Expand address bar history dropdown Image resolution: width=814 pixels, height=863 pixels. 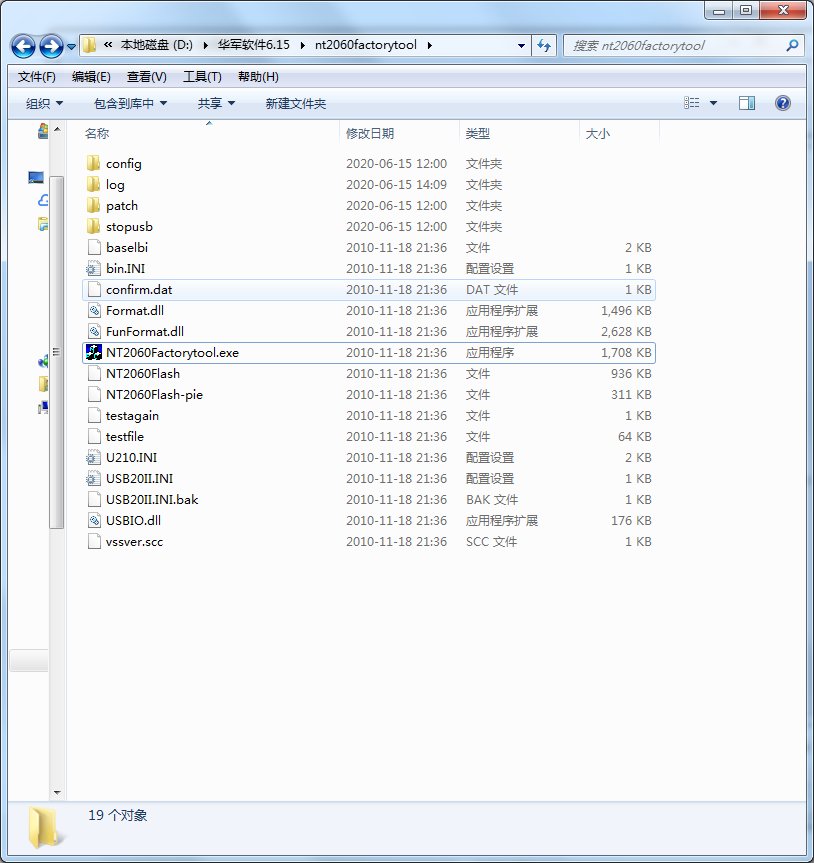521,46
